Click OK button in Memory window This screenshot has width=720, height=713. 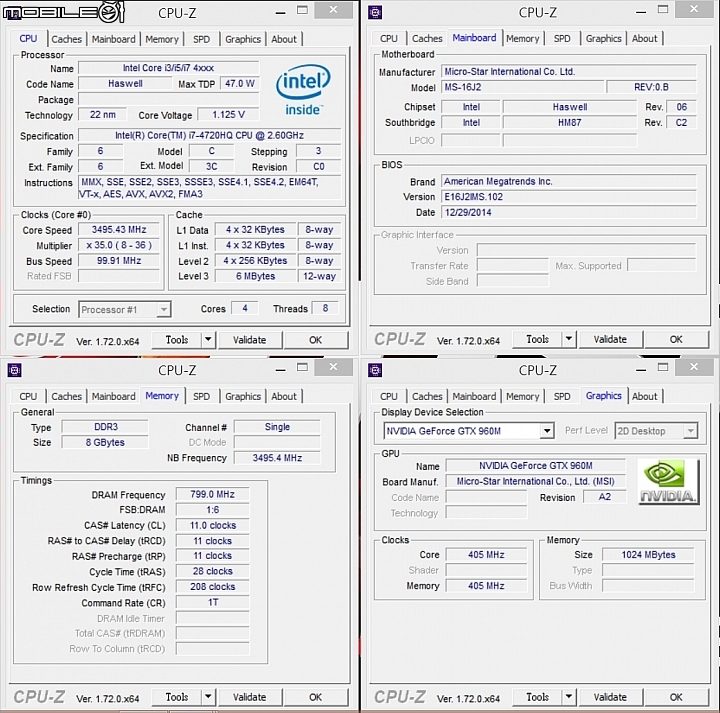click(x=315, y=696)
